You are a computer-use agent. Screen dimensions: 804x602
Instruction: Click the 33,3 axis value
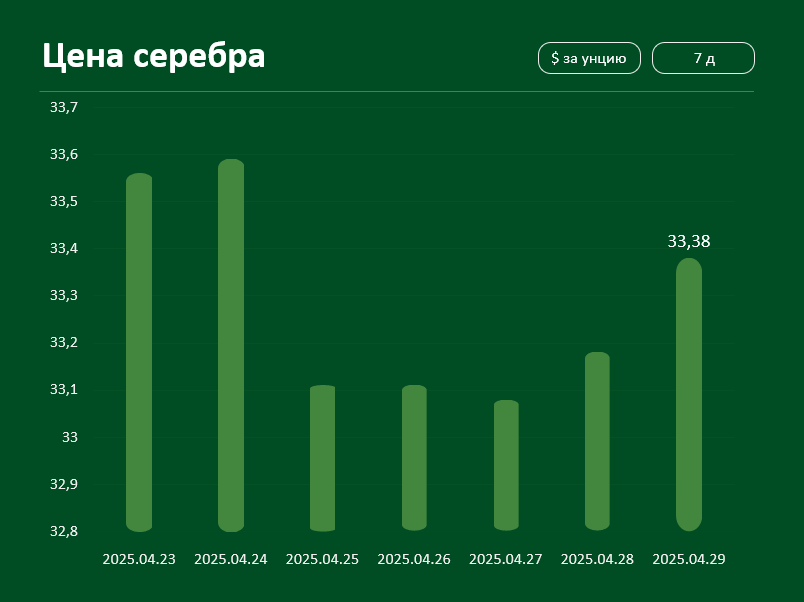[x=64, y=295]
